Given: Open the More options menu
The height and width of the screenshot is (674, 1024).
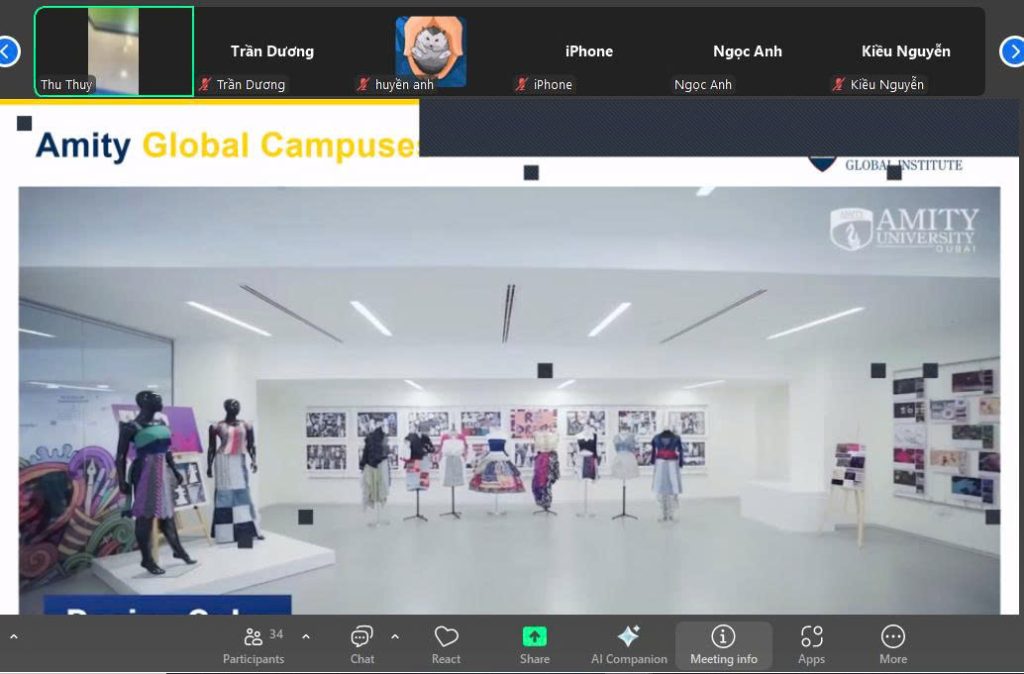Looking at the screenshot, I should (x=893, y=645).
